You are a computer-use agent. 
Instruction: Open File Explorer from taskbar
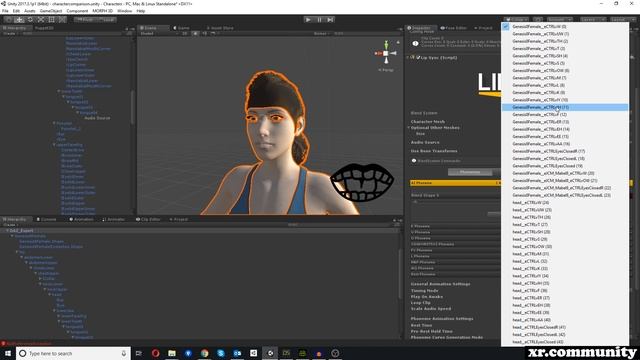click(x=172, y=353)
